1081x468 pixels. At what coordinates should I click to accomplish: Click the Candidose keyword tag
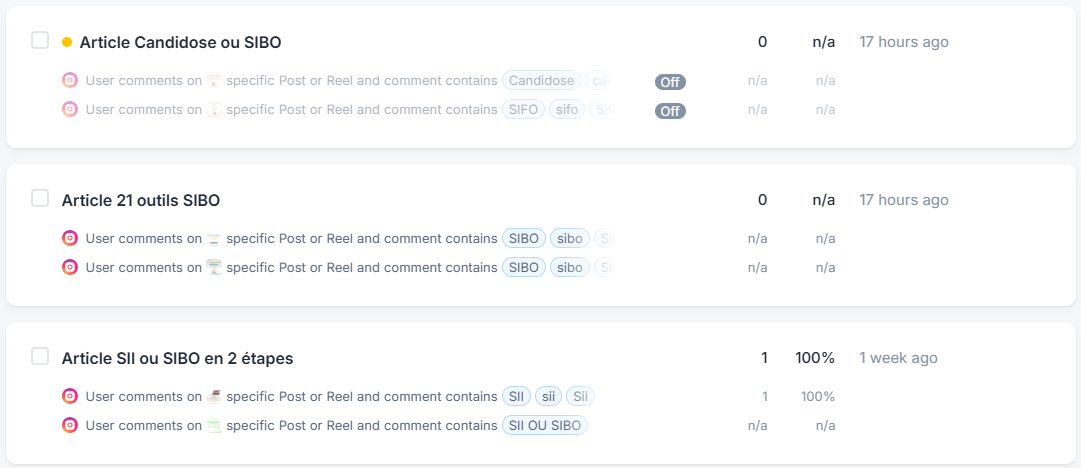[x=541, y=81]
